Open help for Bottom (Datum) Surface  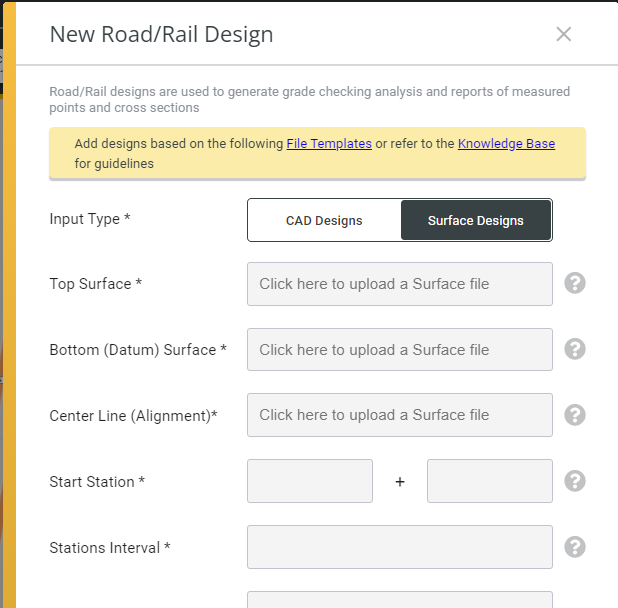coord(575,349)
